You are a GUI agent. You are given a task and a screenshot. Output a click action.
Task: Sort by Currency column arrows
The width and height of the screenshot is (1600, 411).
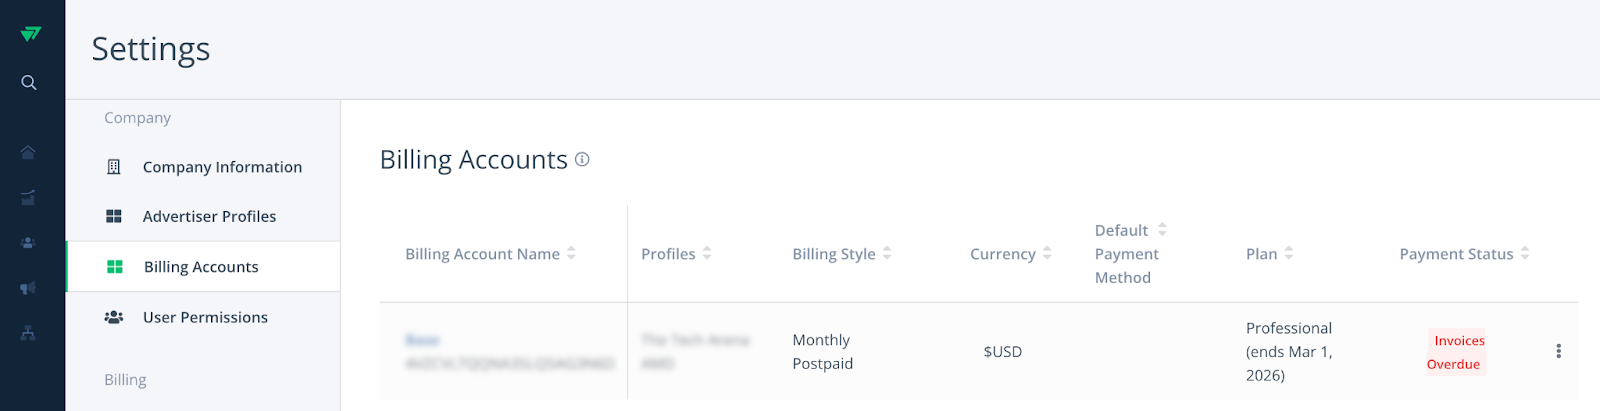(x=1047, y=253)
